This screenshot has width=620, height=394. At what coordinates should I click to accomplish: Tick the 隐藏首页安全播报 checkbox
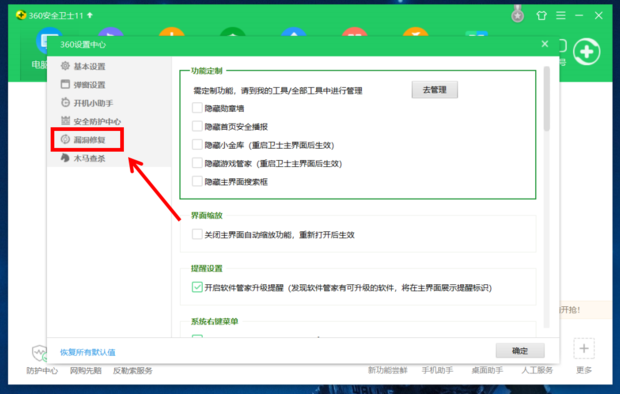(x=197, y=126)
